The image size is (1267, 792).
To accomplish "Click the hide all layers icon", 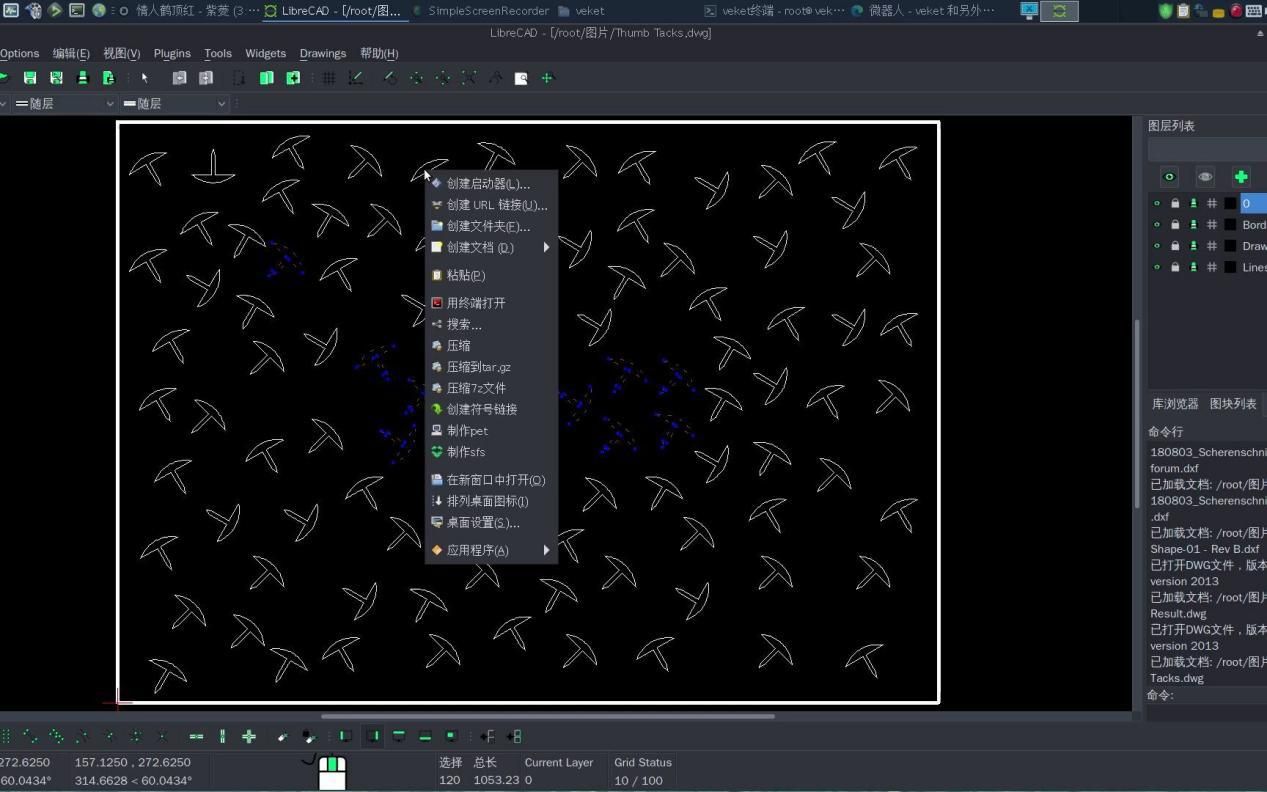I will (1205, 177).
